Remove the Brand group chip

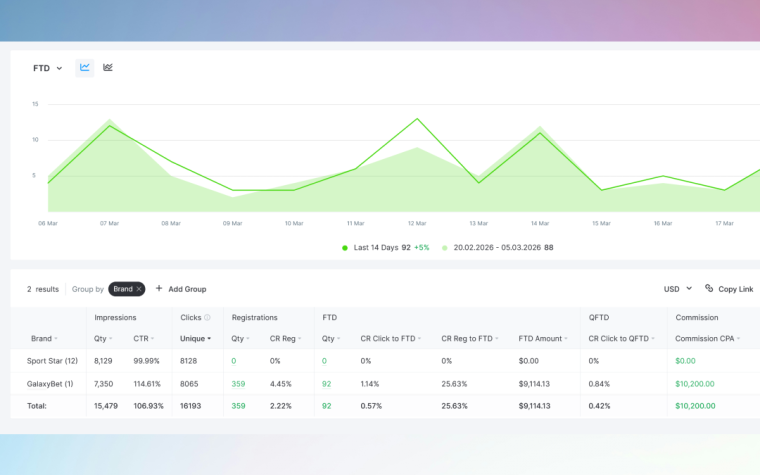point(139,289)
